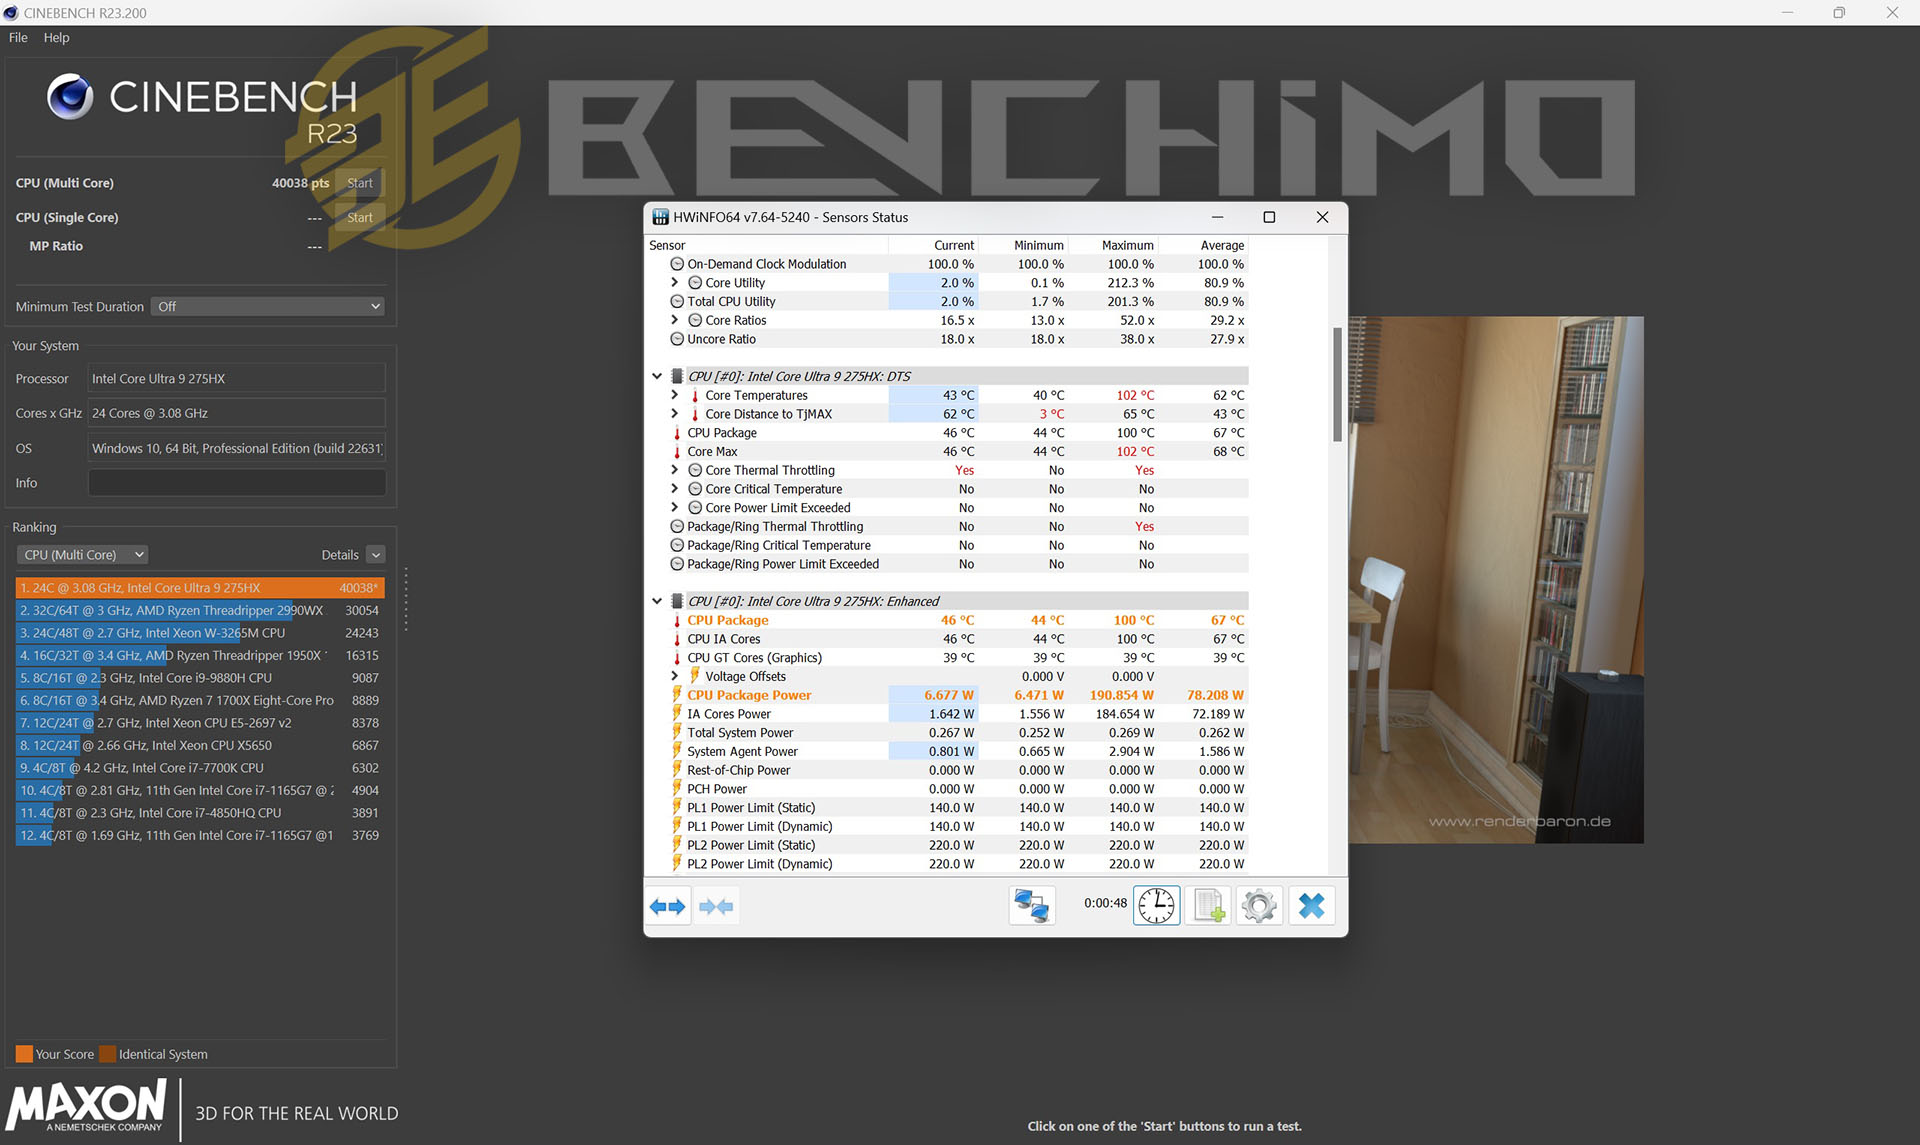The width and height of the screenshot is (1920, 1145).
Task: Expand the Core Ratios row
Action: (675, 320)
